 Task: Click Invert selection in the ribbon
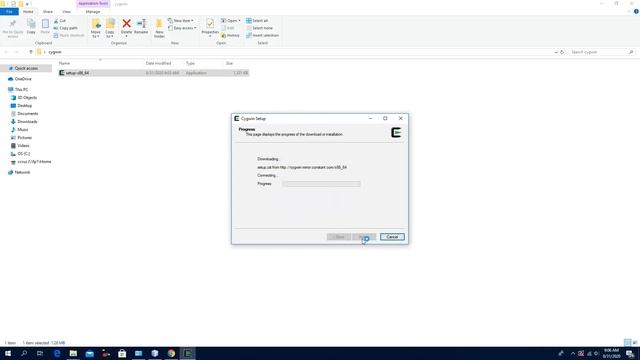pyautogui.click(x=262, y=36)
